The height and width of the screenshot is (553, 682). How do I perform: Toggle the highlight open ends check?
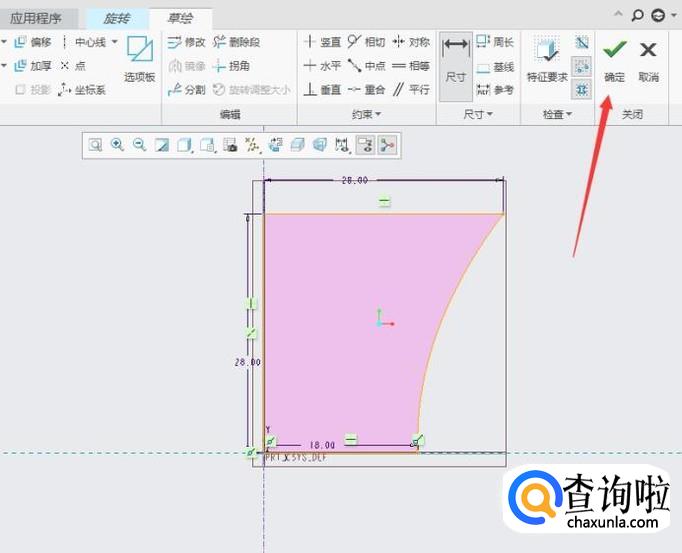pyautogui.click(x=582, y=67)
